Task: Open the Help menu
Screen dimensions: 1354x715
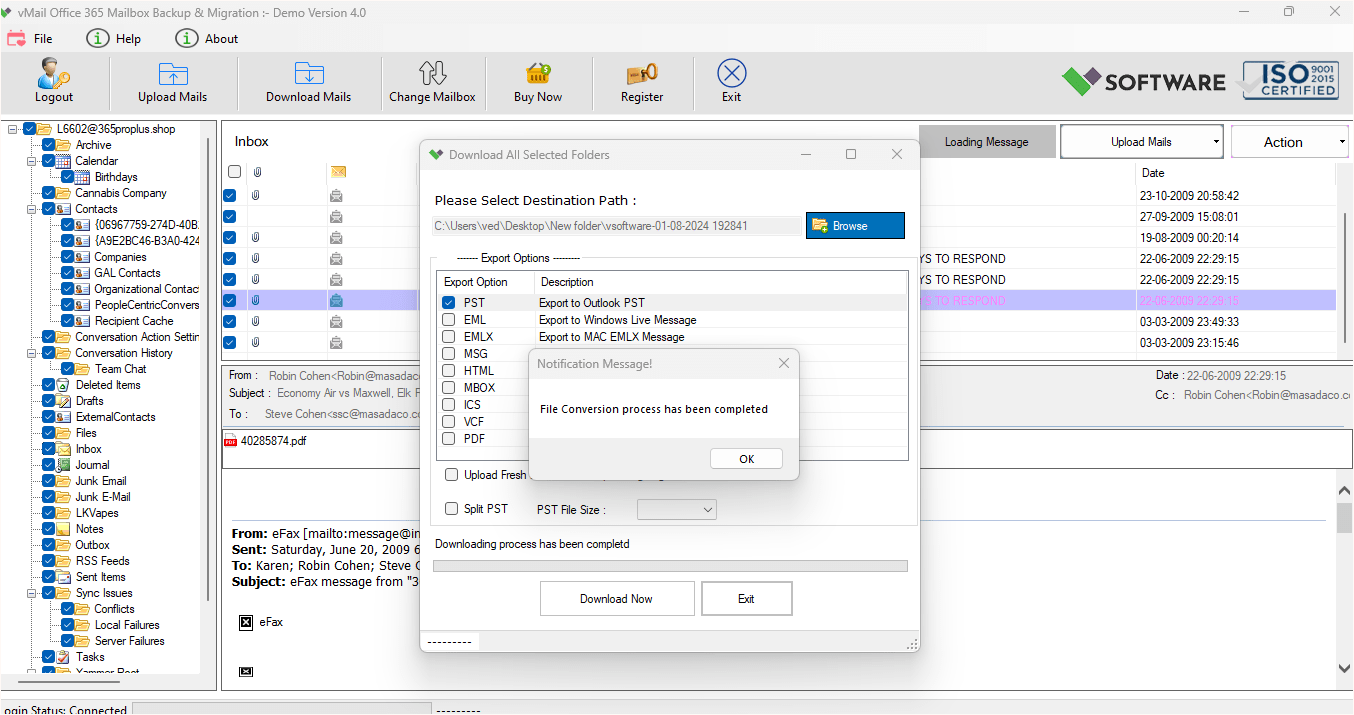Action: (114, 38)
